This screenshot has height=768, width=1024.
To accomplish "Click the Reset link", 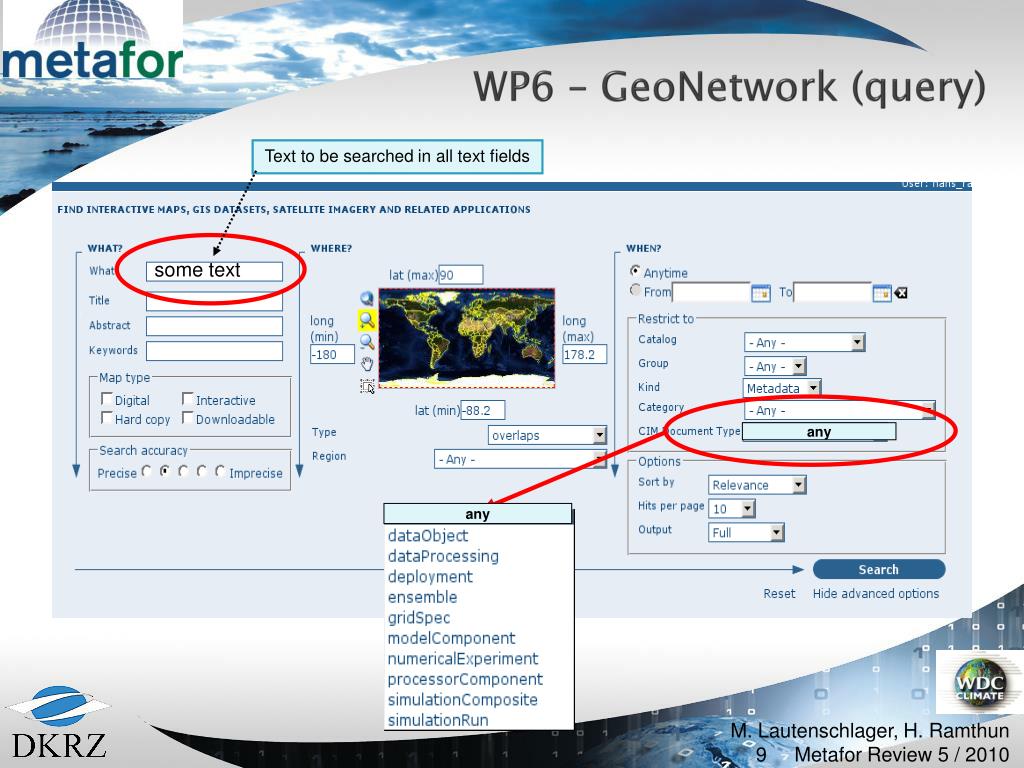I will point(779,594).
